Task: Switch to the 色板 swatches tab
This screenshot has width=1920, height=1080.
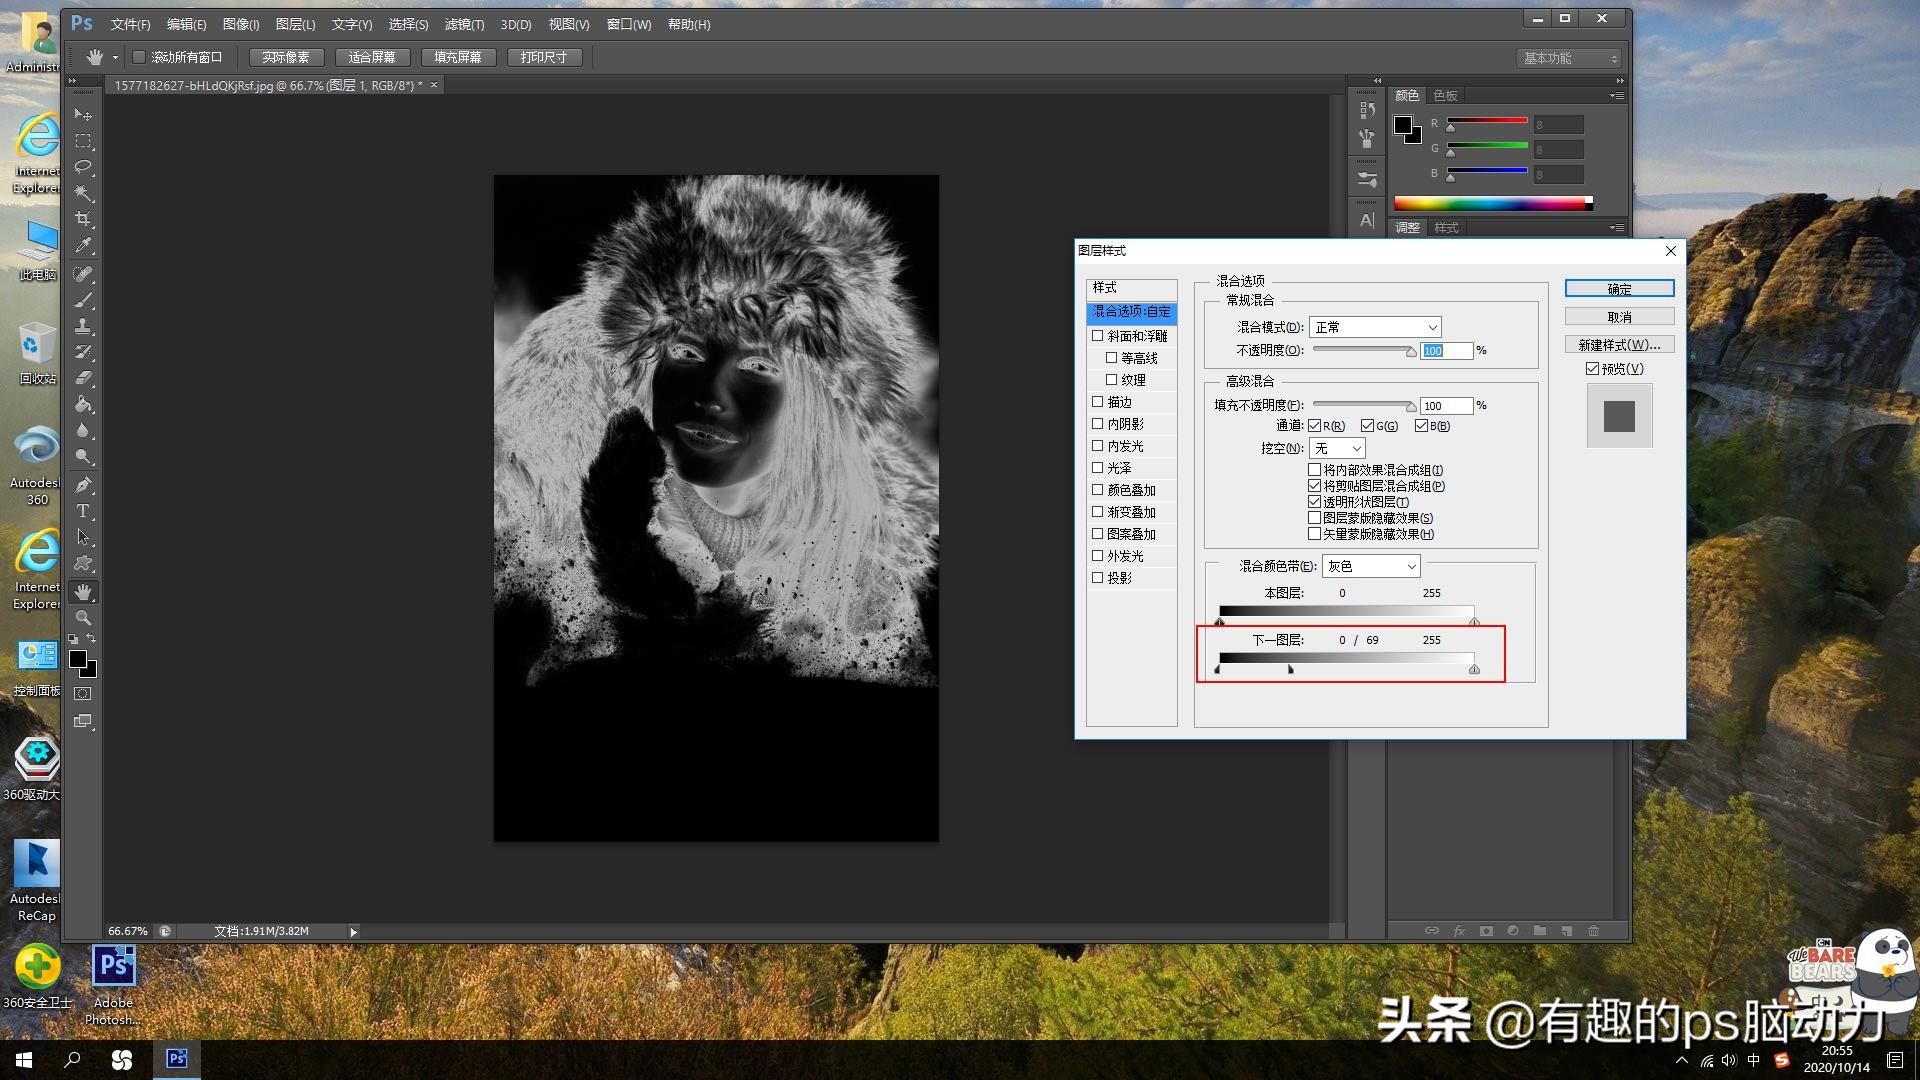Action: point(1445,96)
